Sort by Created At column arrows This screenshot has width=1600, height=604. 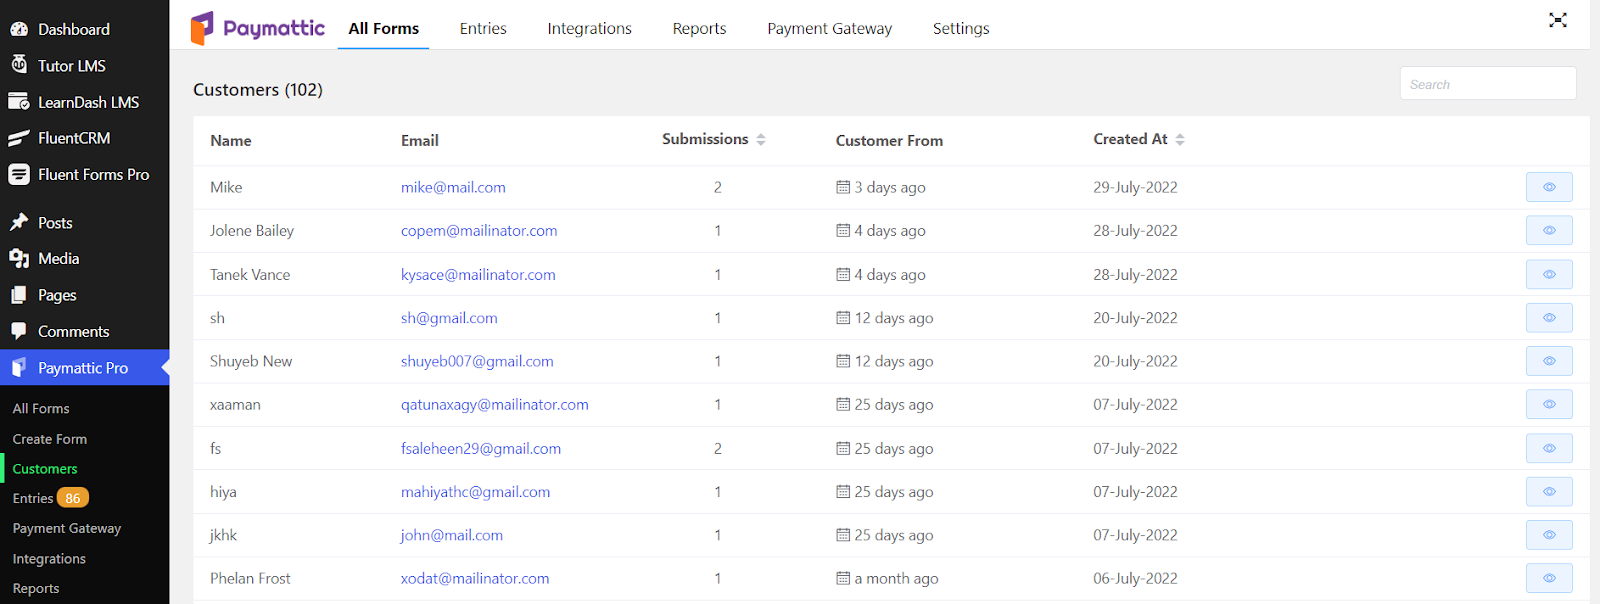click(1180, 140)
